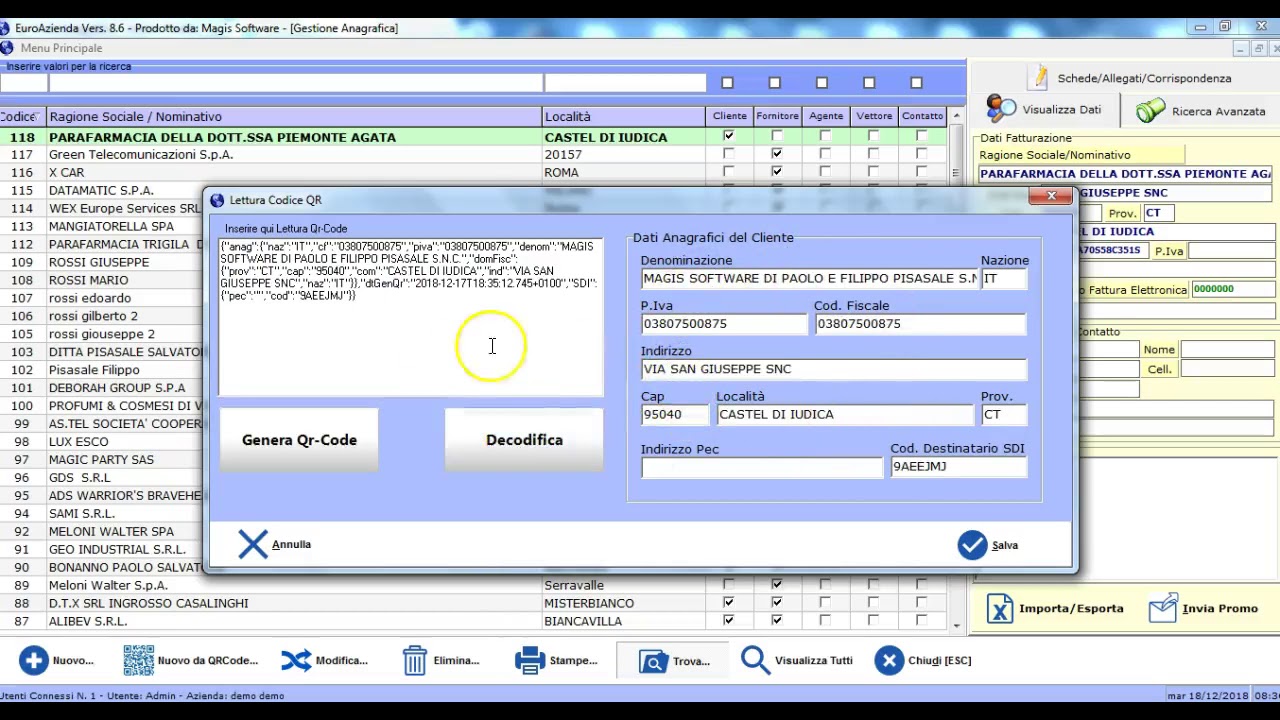
Task: Click the Nazione field
Action: 1004,279
